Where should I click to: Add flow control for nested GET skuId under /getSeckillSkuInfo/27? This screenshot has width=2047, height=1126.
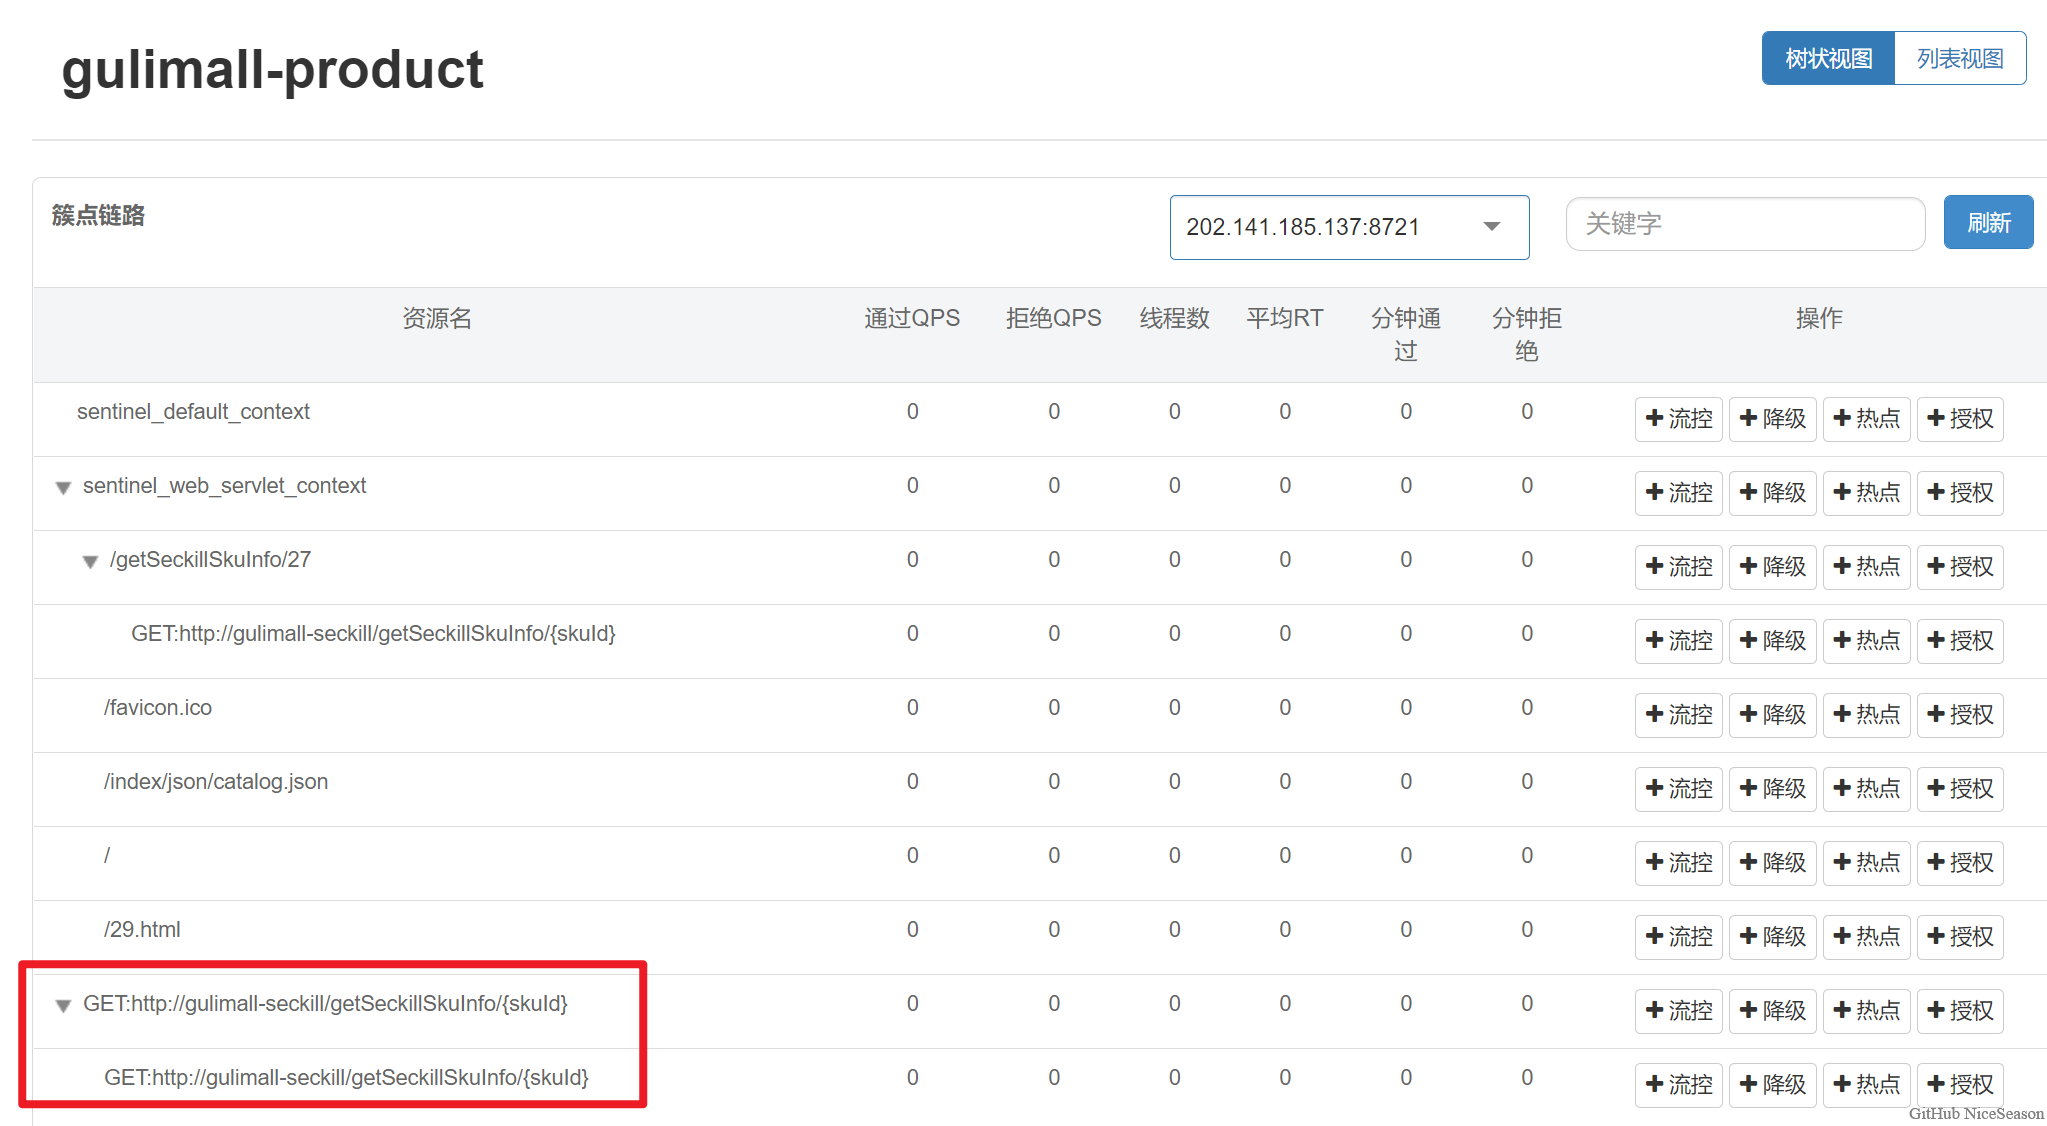click(x=1678, y=641)
